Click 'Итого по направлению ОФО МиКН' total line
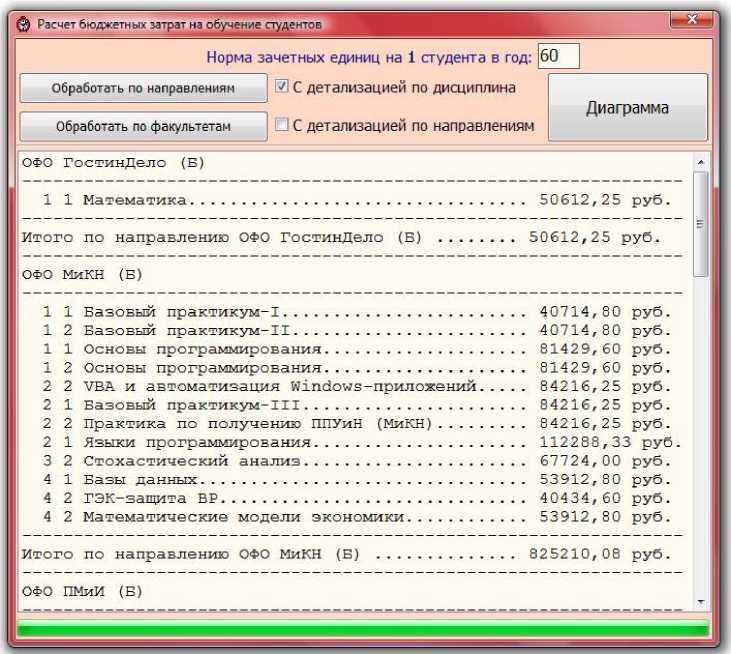The width and height of the screenshot is (731, 654). (x=346, y=554)
